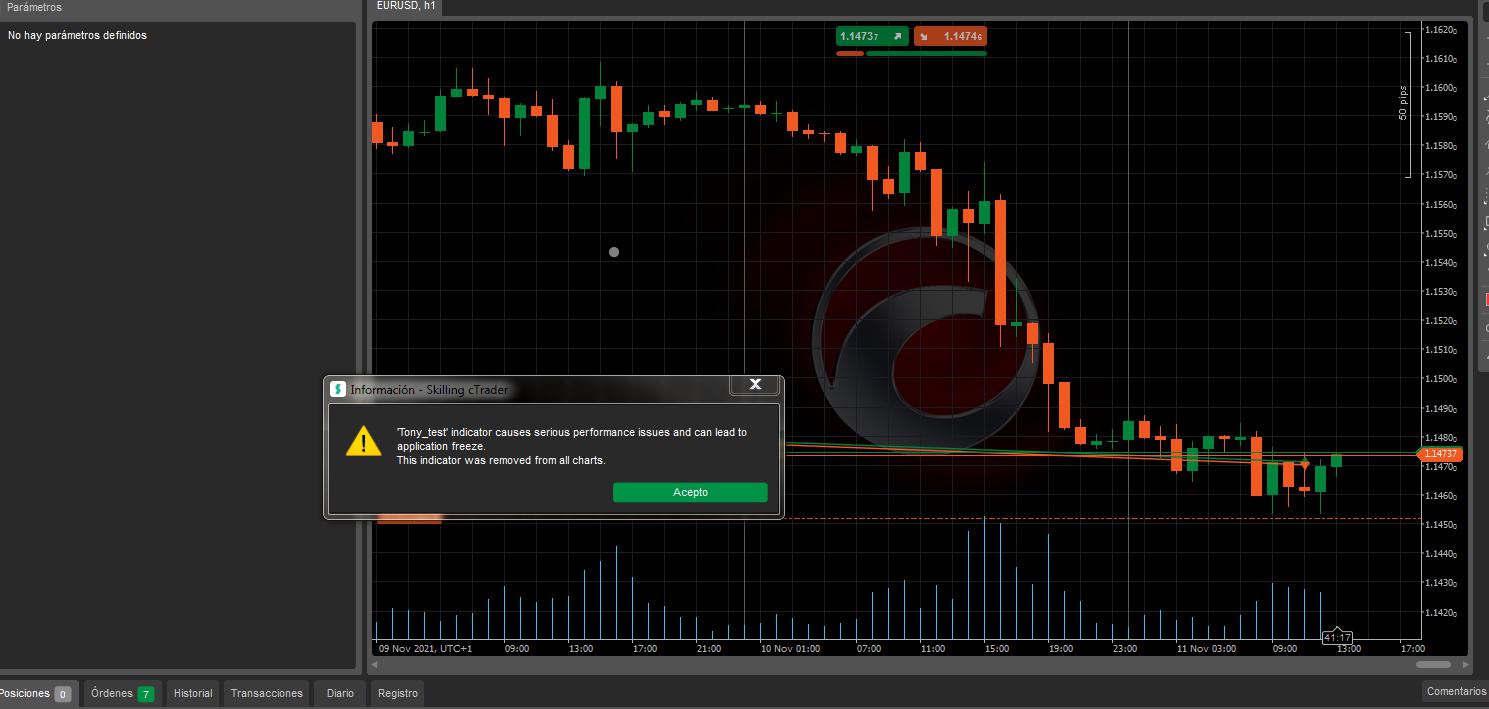The width and height of the screenshot is (1489, 709).
Task: Click 'This indicator was removed from all charts.'
Action: tap(501, 460)
